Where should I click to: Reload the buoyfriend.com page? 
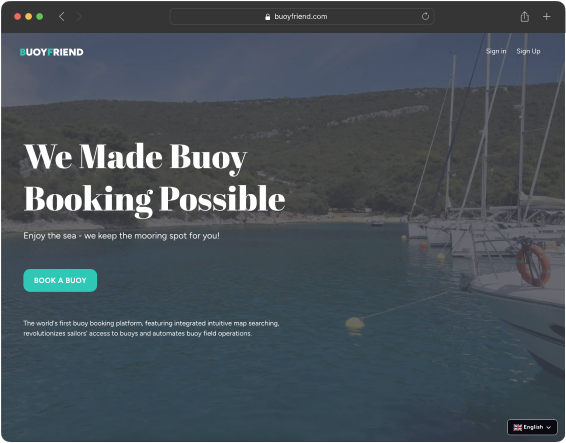425,16
